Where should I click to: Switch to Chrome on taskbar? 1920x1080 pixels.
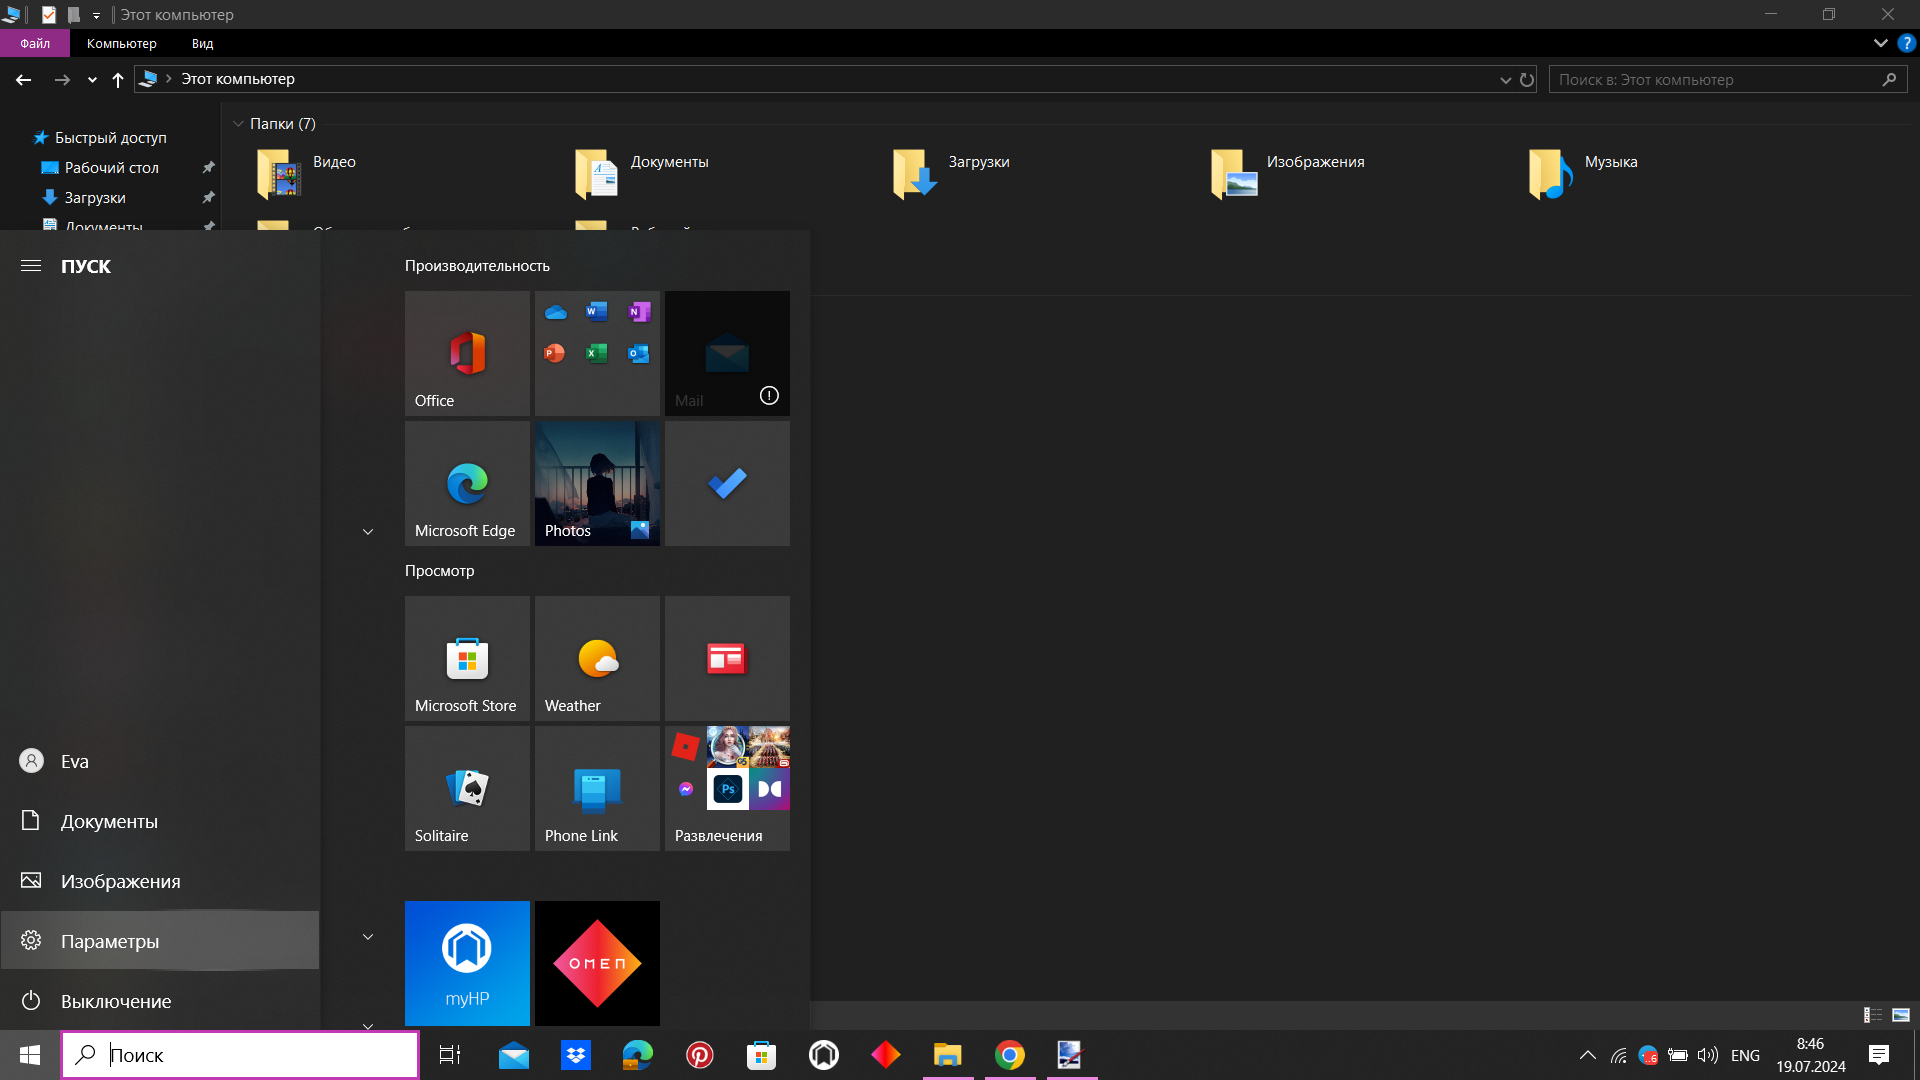1010,1055
